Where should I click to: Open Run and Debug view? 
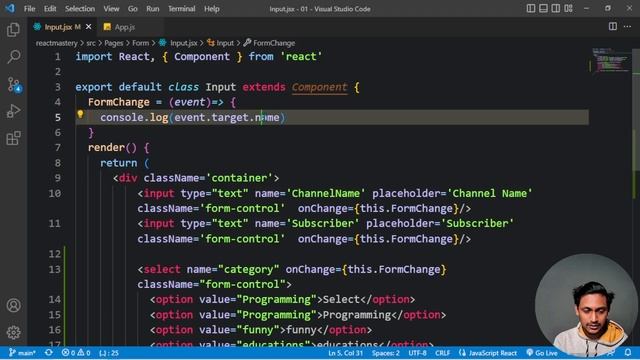pos(13,111)
